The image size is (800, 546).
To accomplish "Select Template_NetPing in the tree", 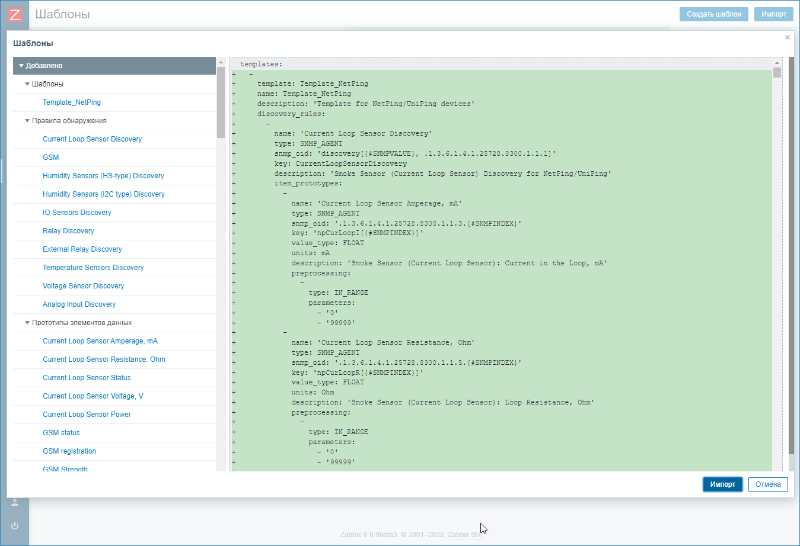I will [71, 103].
